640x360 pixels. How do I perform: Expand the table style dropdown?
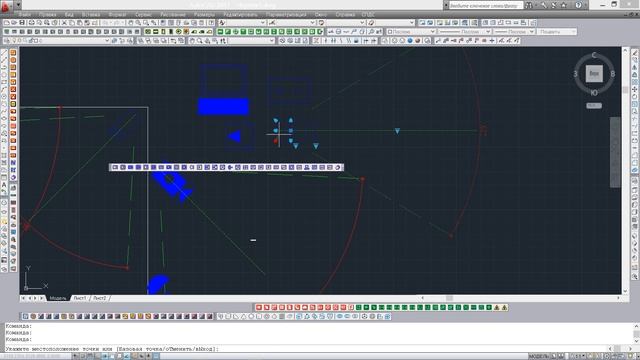pos(362,22)
